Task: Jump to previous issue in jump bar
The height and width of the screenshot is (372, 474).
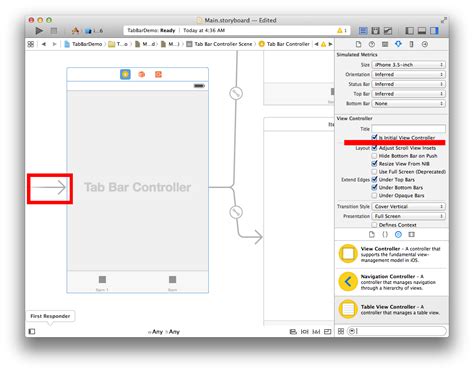Action: (x=316, y=44)
